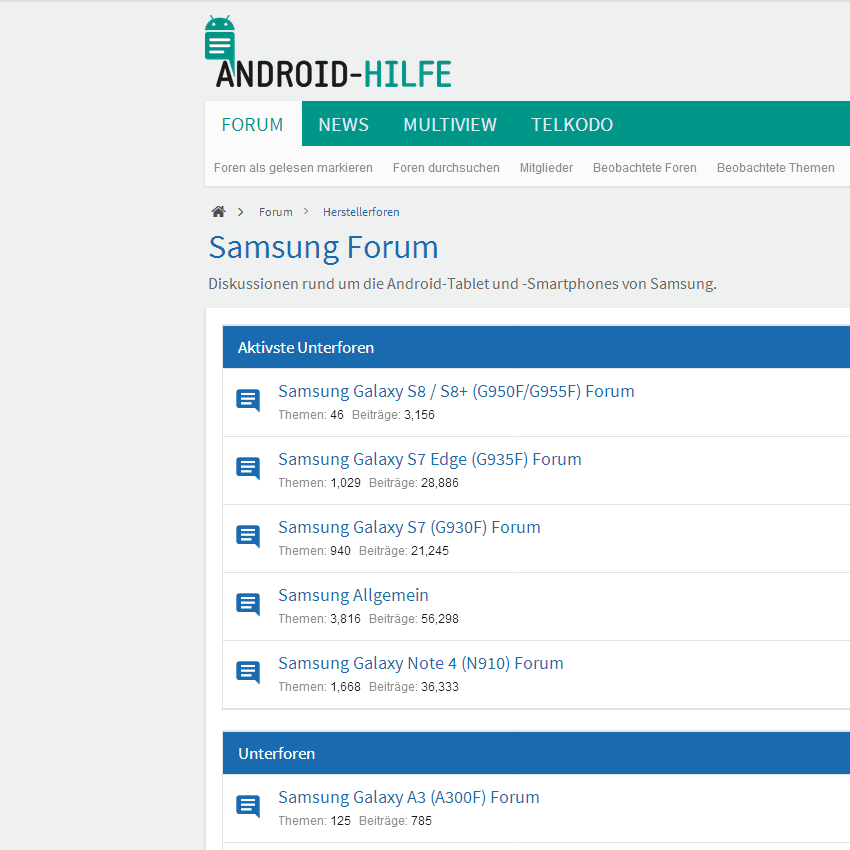Click forum icon beside Galaxy S7 Edge row
The height and width of the screenshot is (850, 850).
coord(248,469)
